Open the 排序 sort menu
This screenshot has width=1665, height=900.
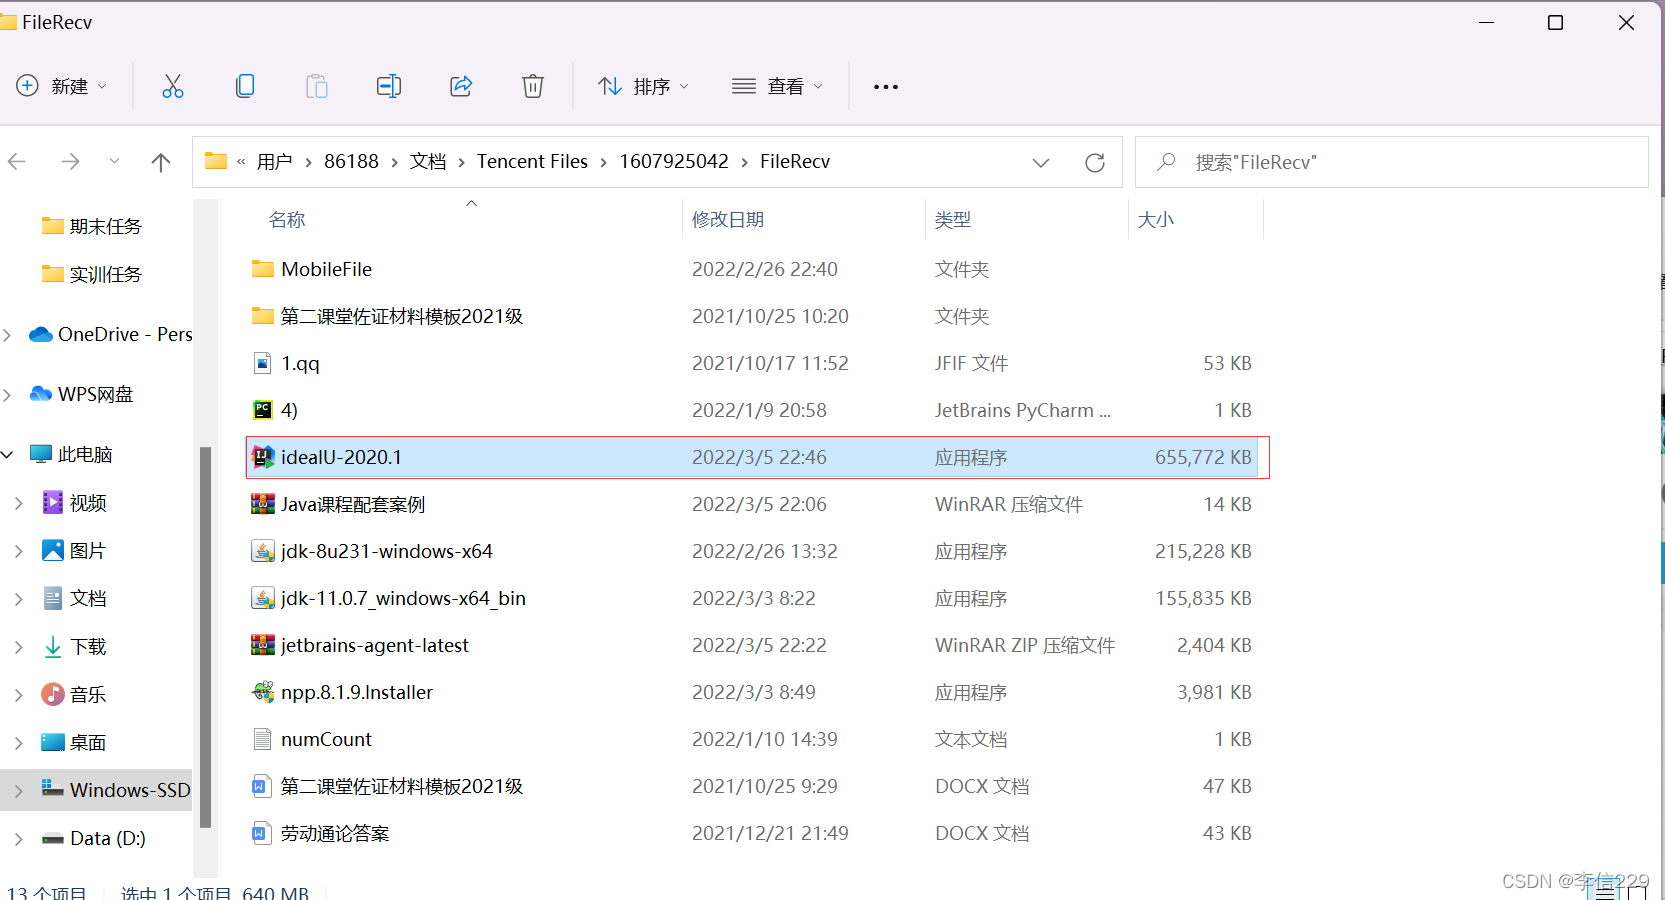click(x=644, y=86)
